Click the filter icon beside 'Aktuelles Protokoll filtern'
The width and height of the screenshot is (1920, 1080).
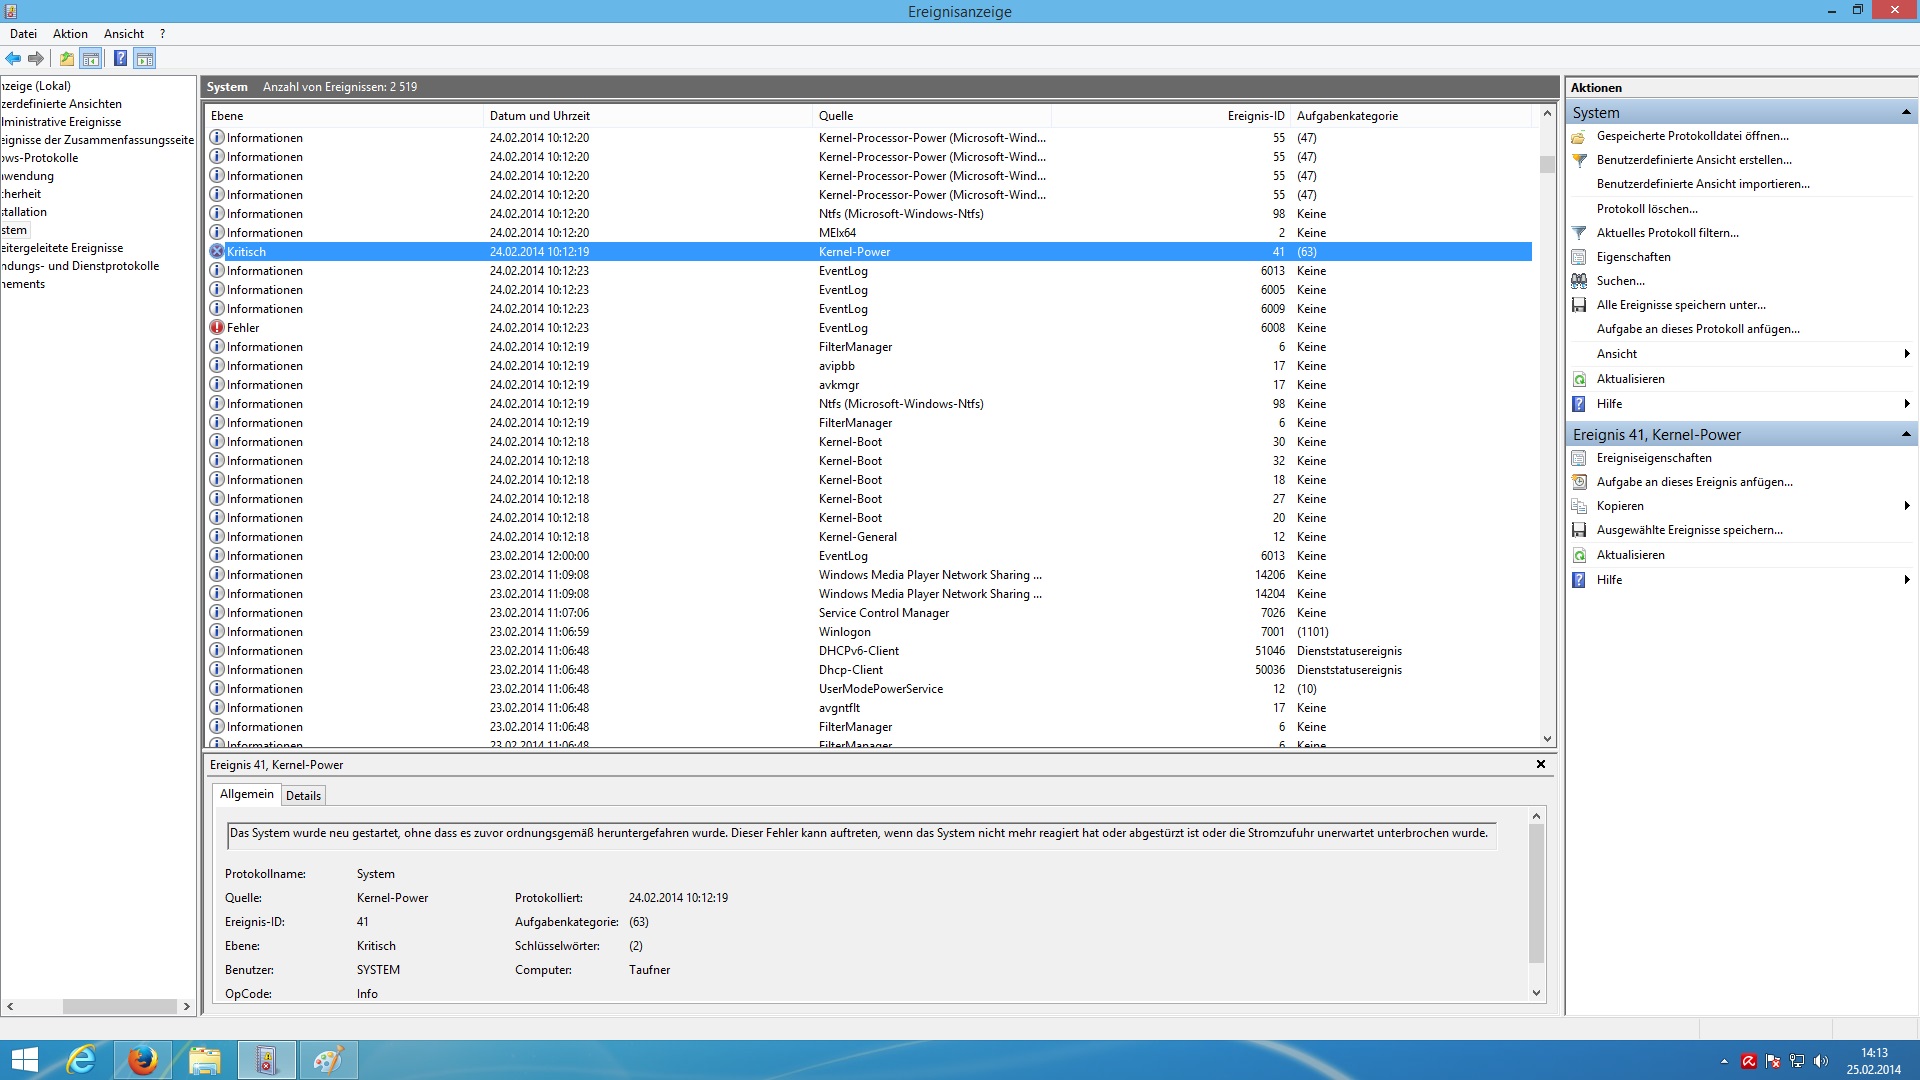[x=1579, y=233]
